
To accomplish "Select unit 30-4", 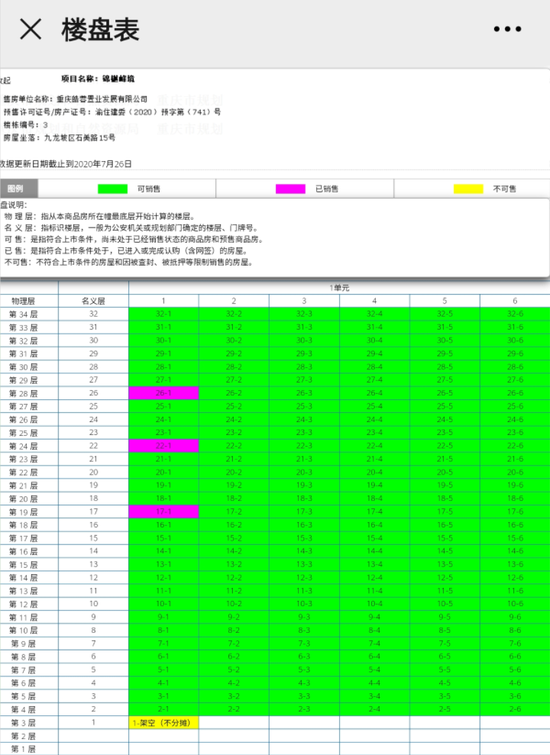I will [x=375, y=340].
